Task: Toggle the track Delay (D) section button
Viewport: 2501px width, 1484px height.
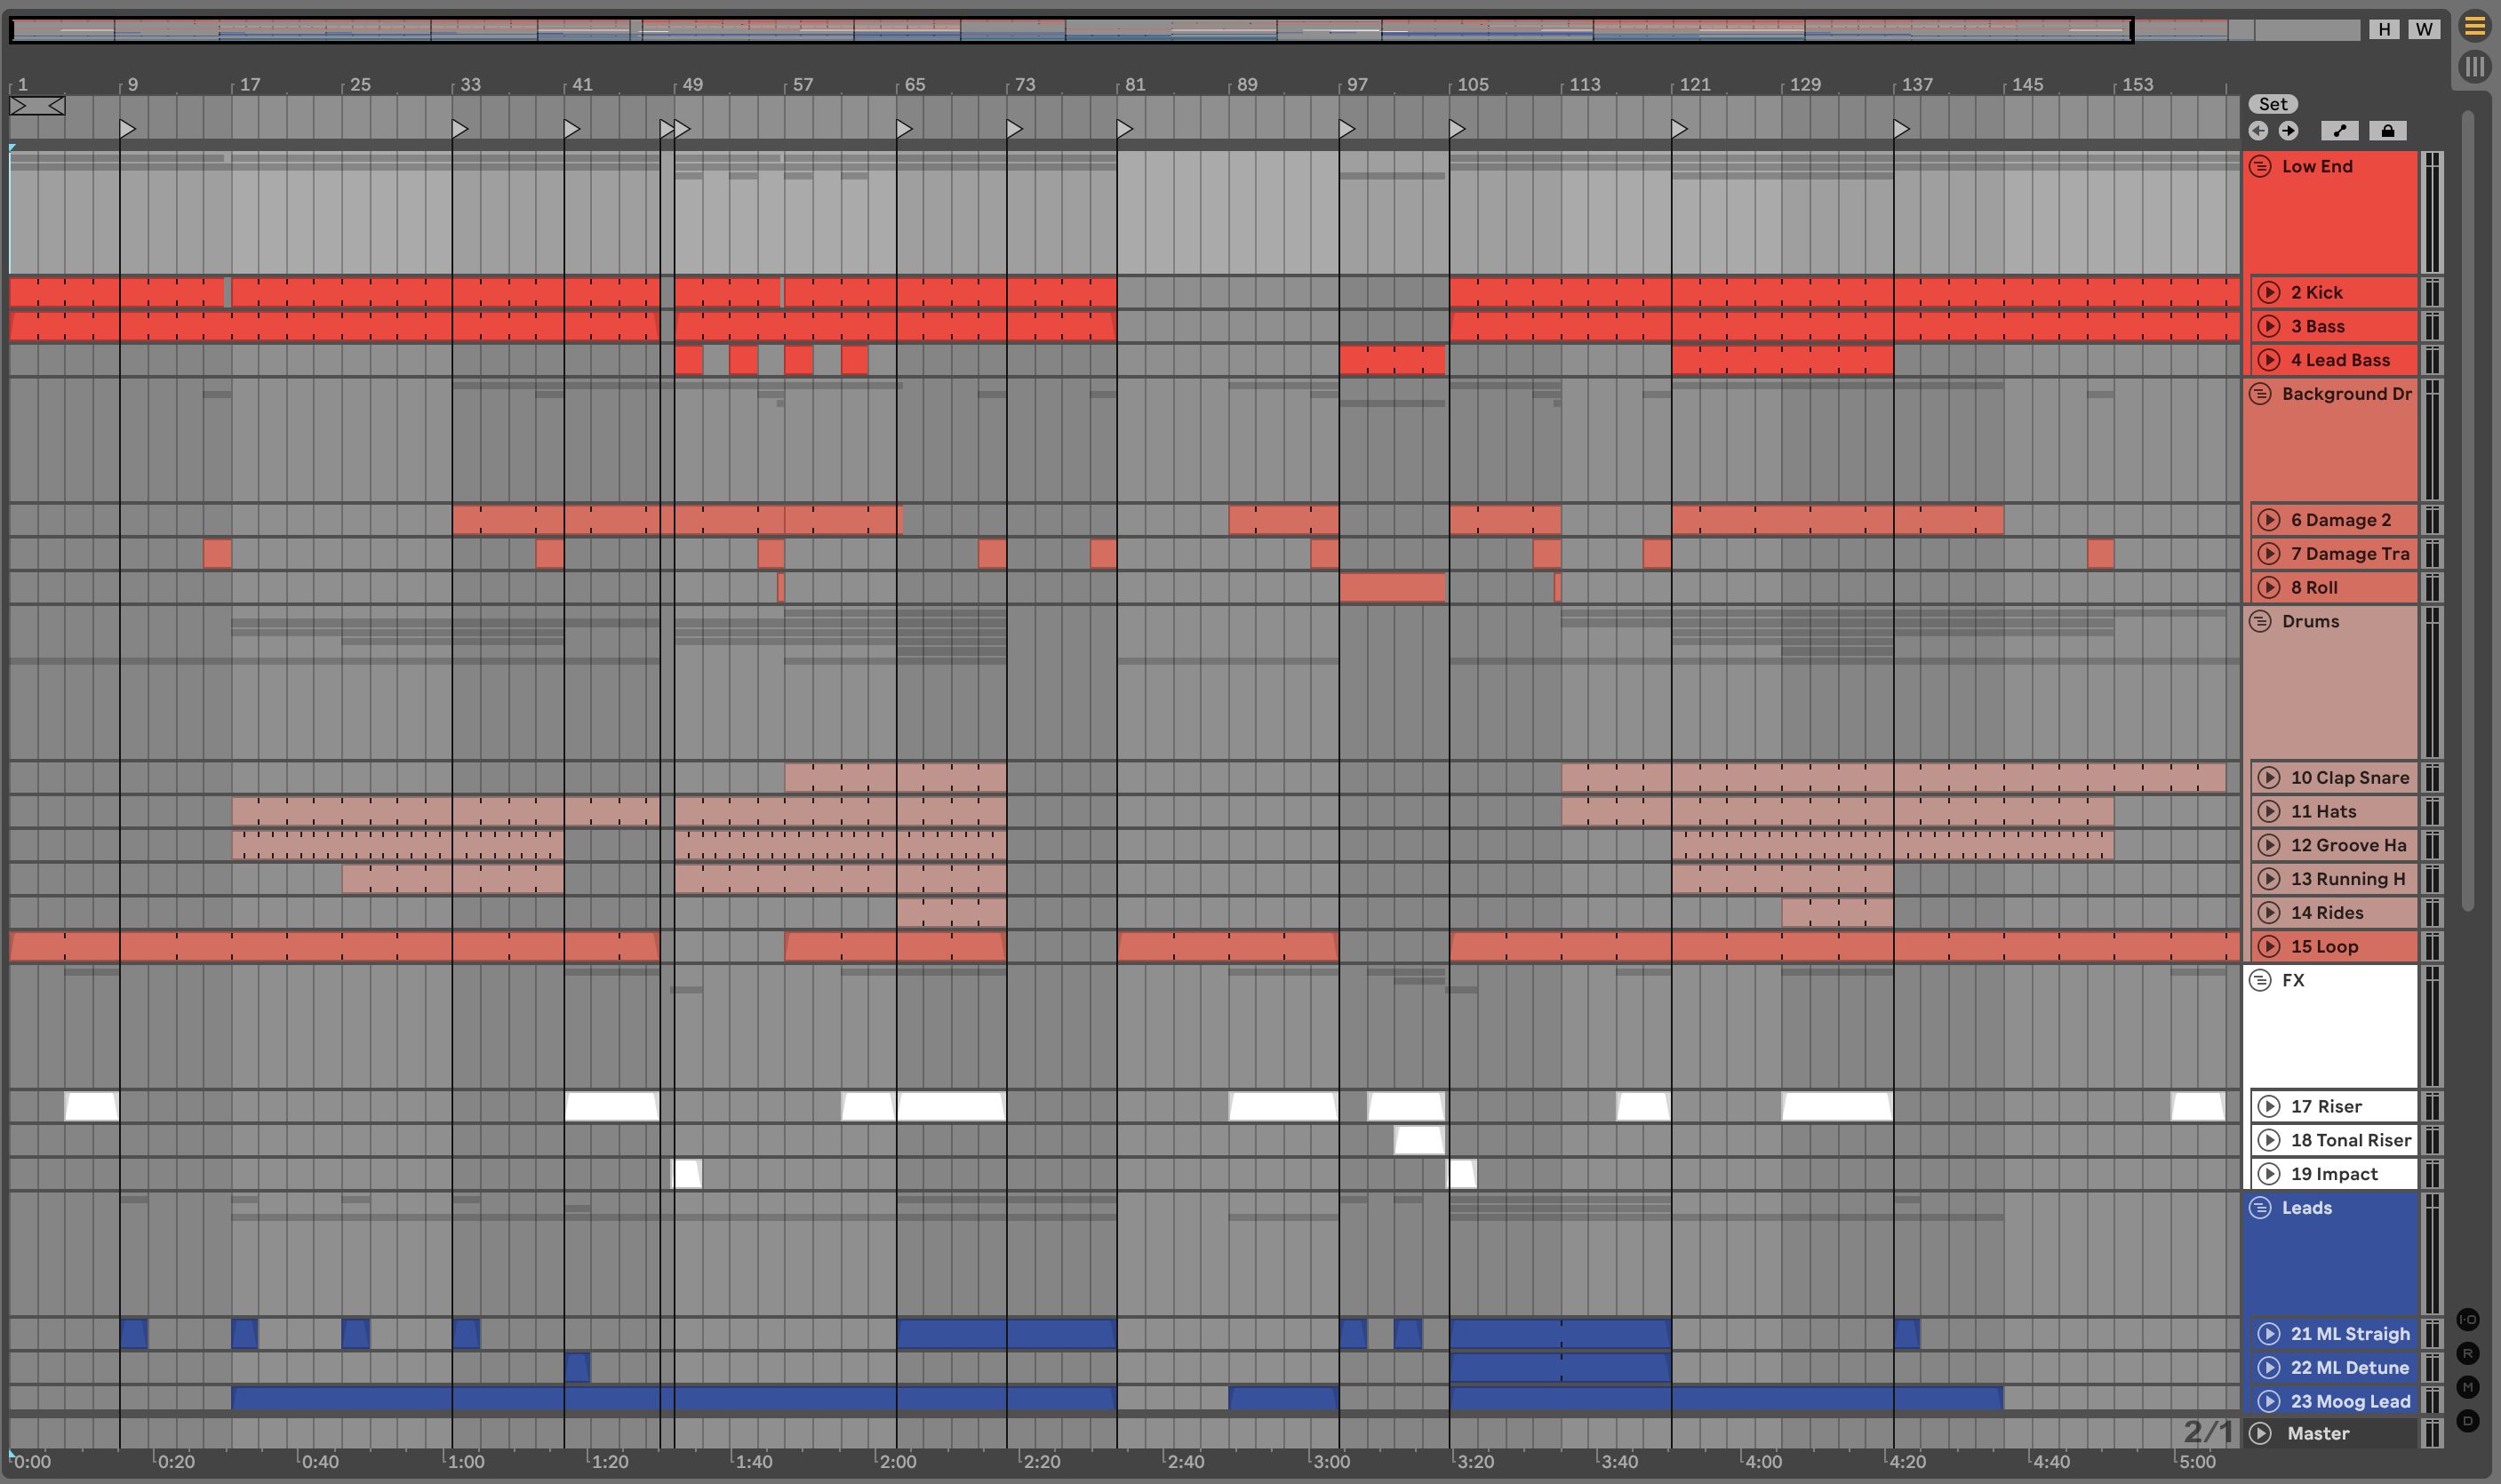Action: tap(2467, 1421)
